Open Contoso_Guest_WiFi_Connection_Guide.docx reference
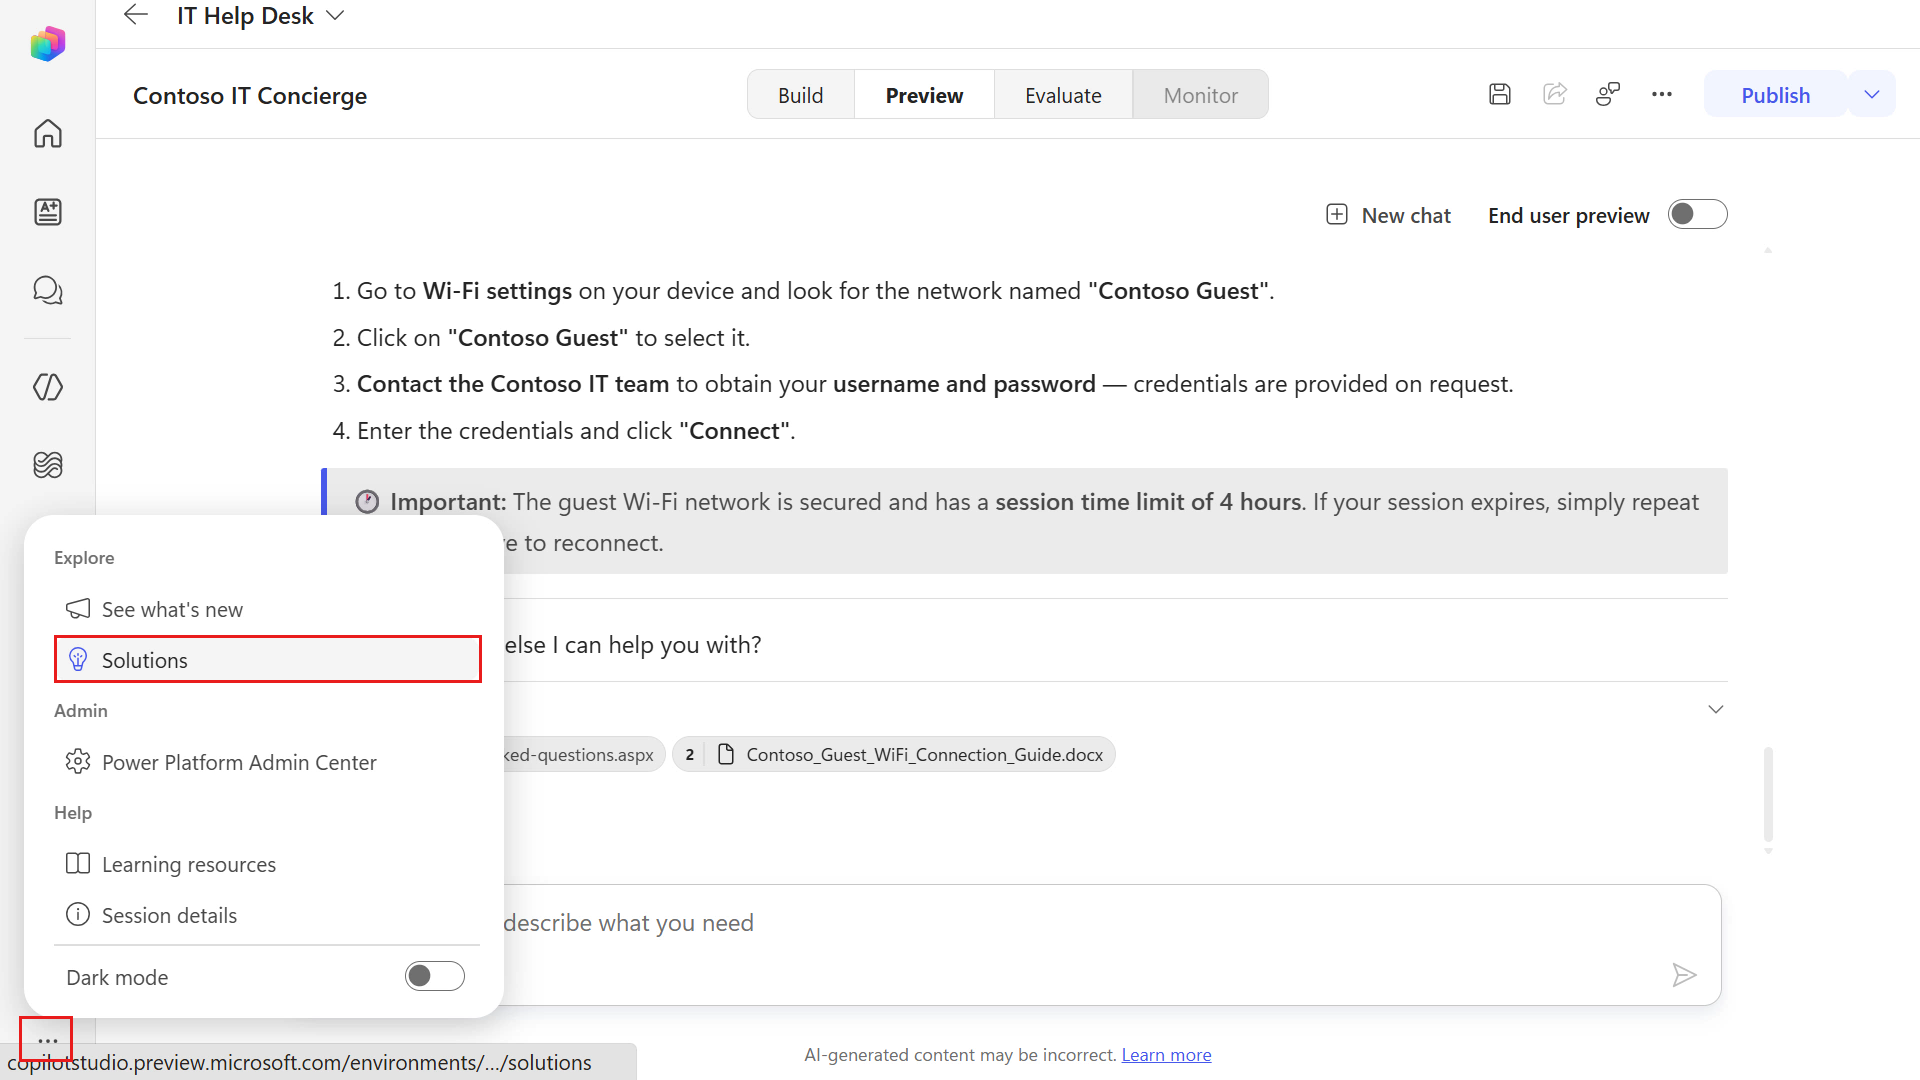1920x1080 pixels. (x=893, y=755)
